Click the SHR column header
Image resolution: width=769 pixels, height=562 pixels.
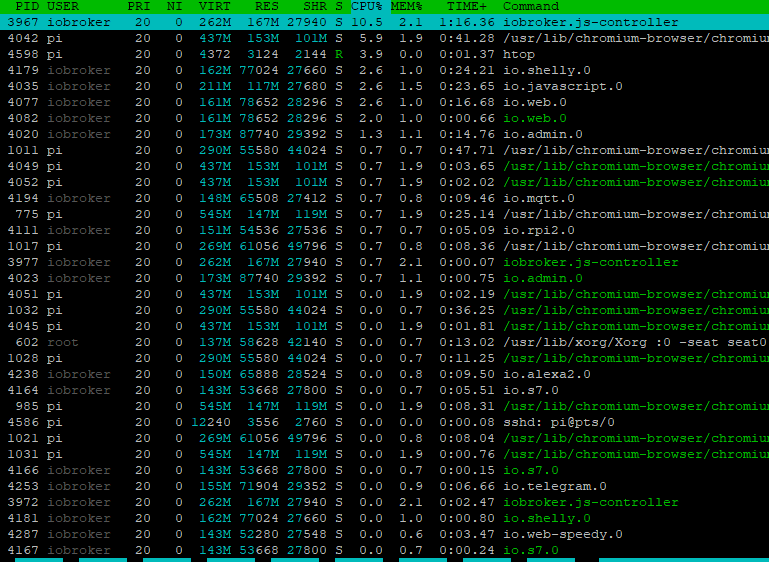[315, 6]
